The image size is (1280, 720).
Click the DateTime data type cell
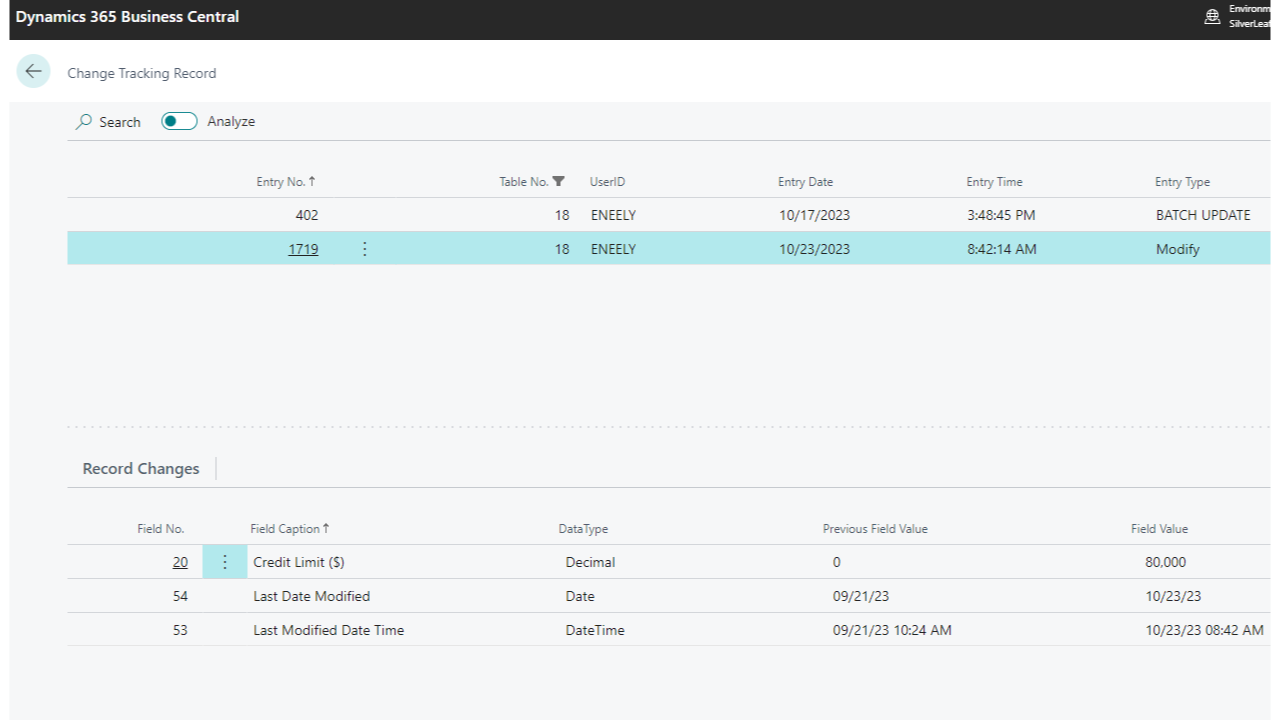pyautogui.click(x=595, y=630)
